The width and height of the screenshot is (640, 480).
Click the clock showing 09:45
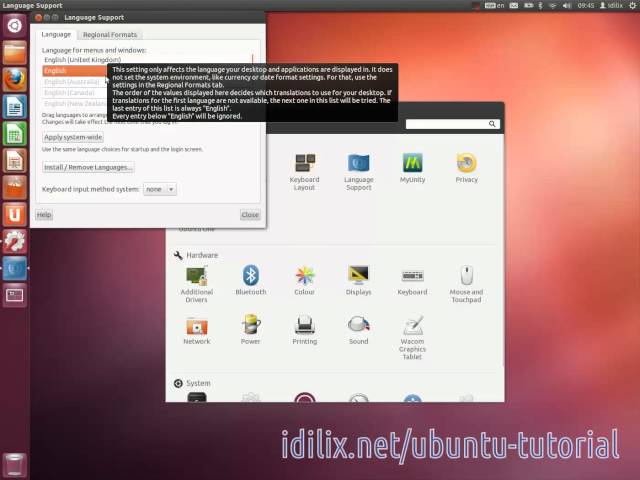[586, 5]
